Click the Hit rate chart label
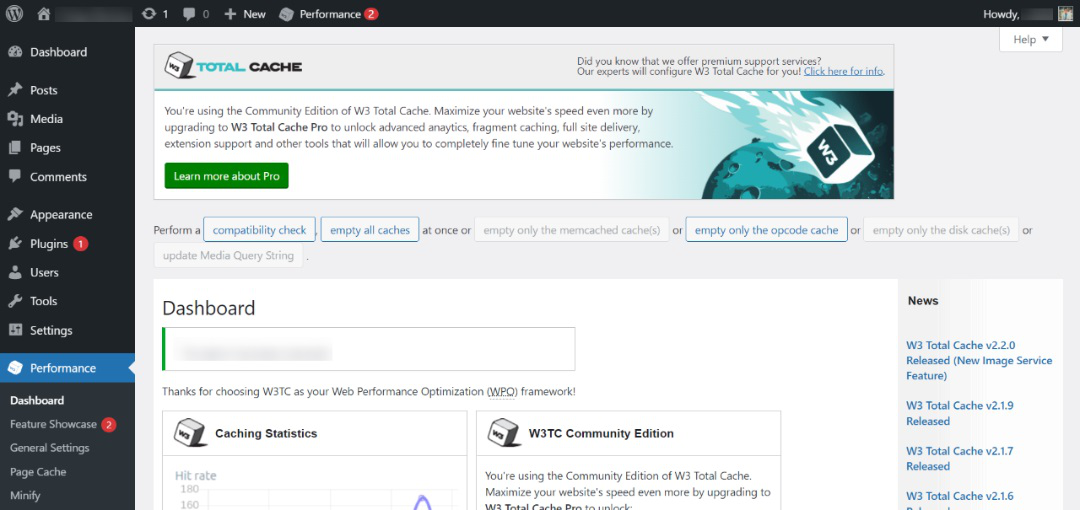 coord(196,476)
